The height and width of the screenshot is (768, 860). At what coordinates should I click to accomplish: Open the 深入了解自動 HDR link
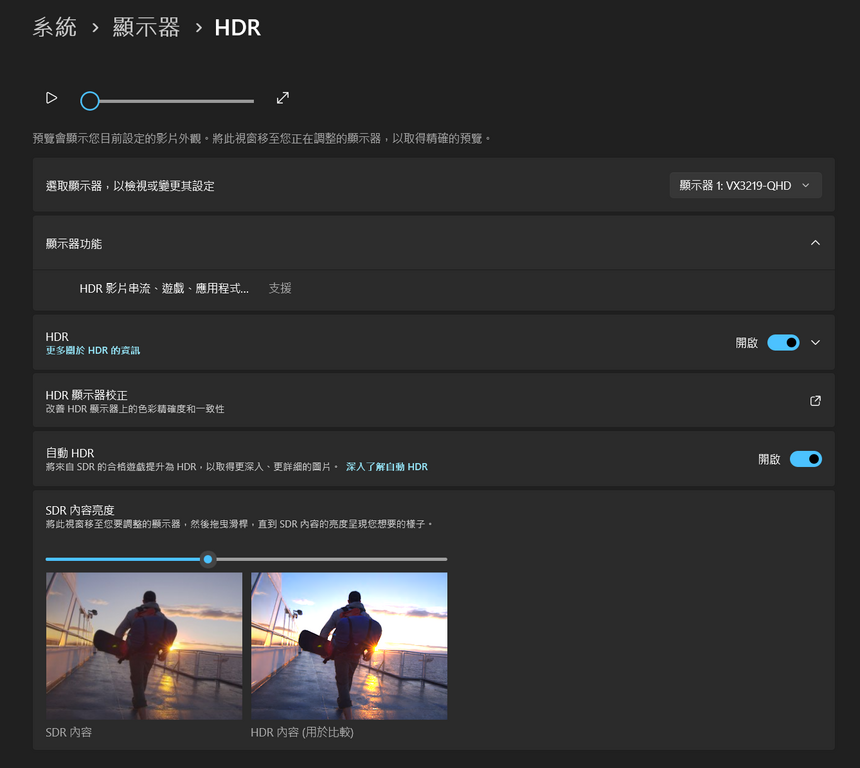[x=387, y=467]
